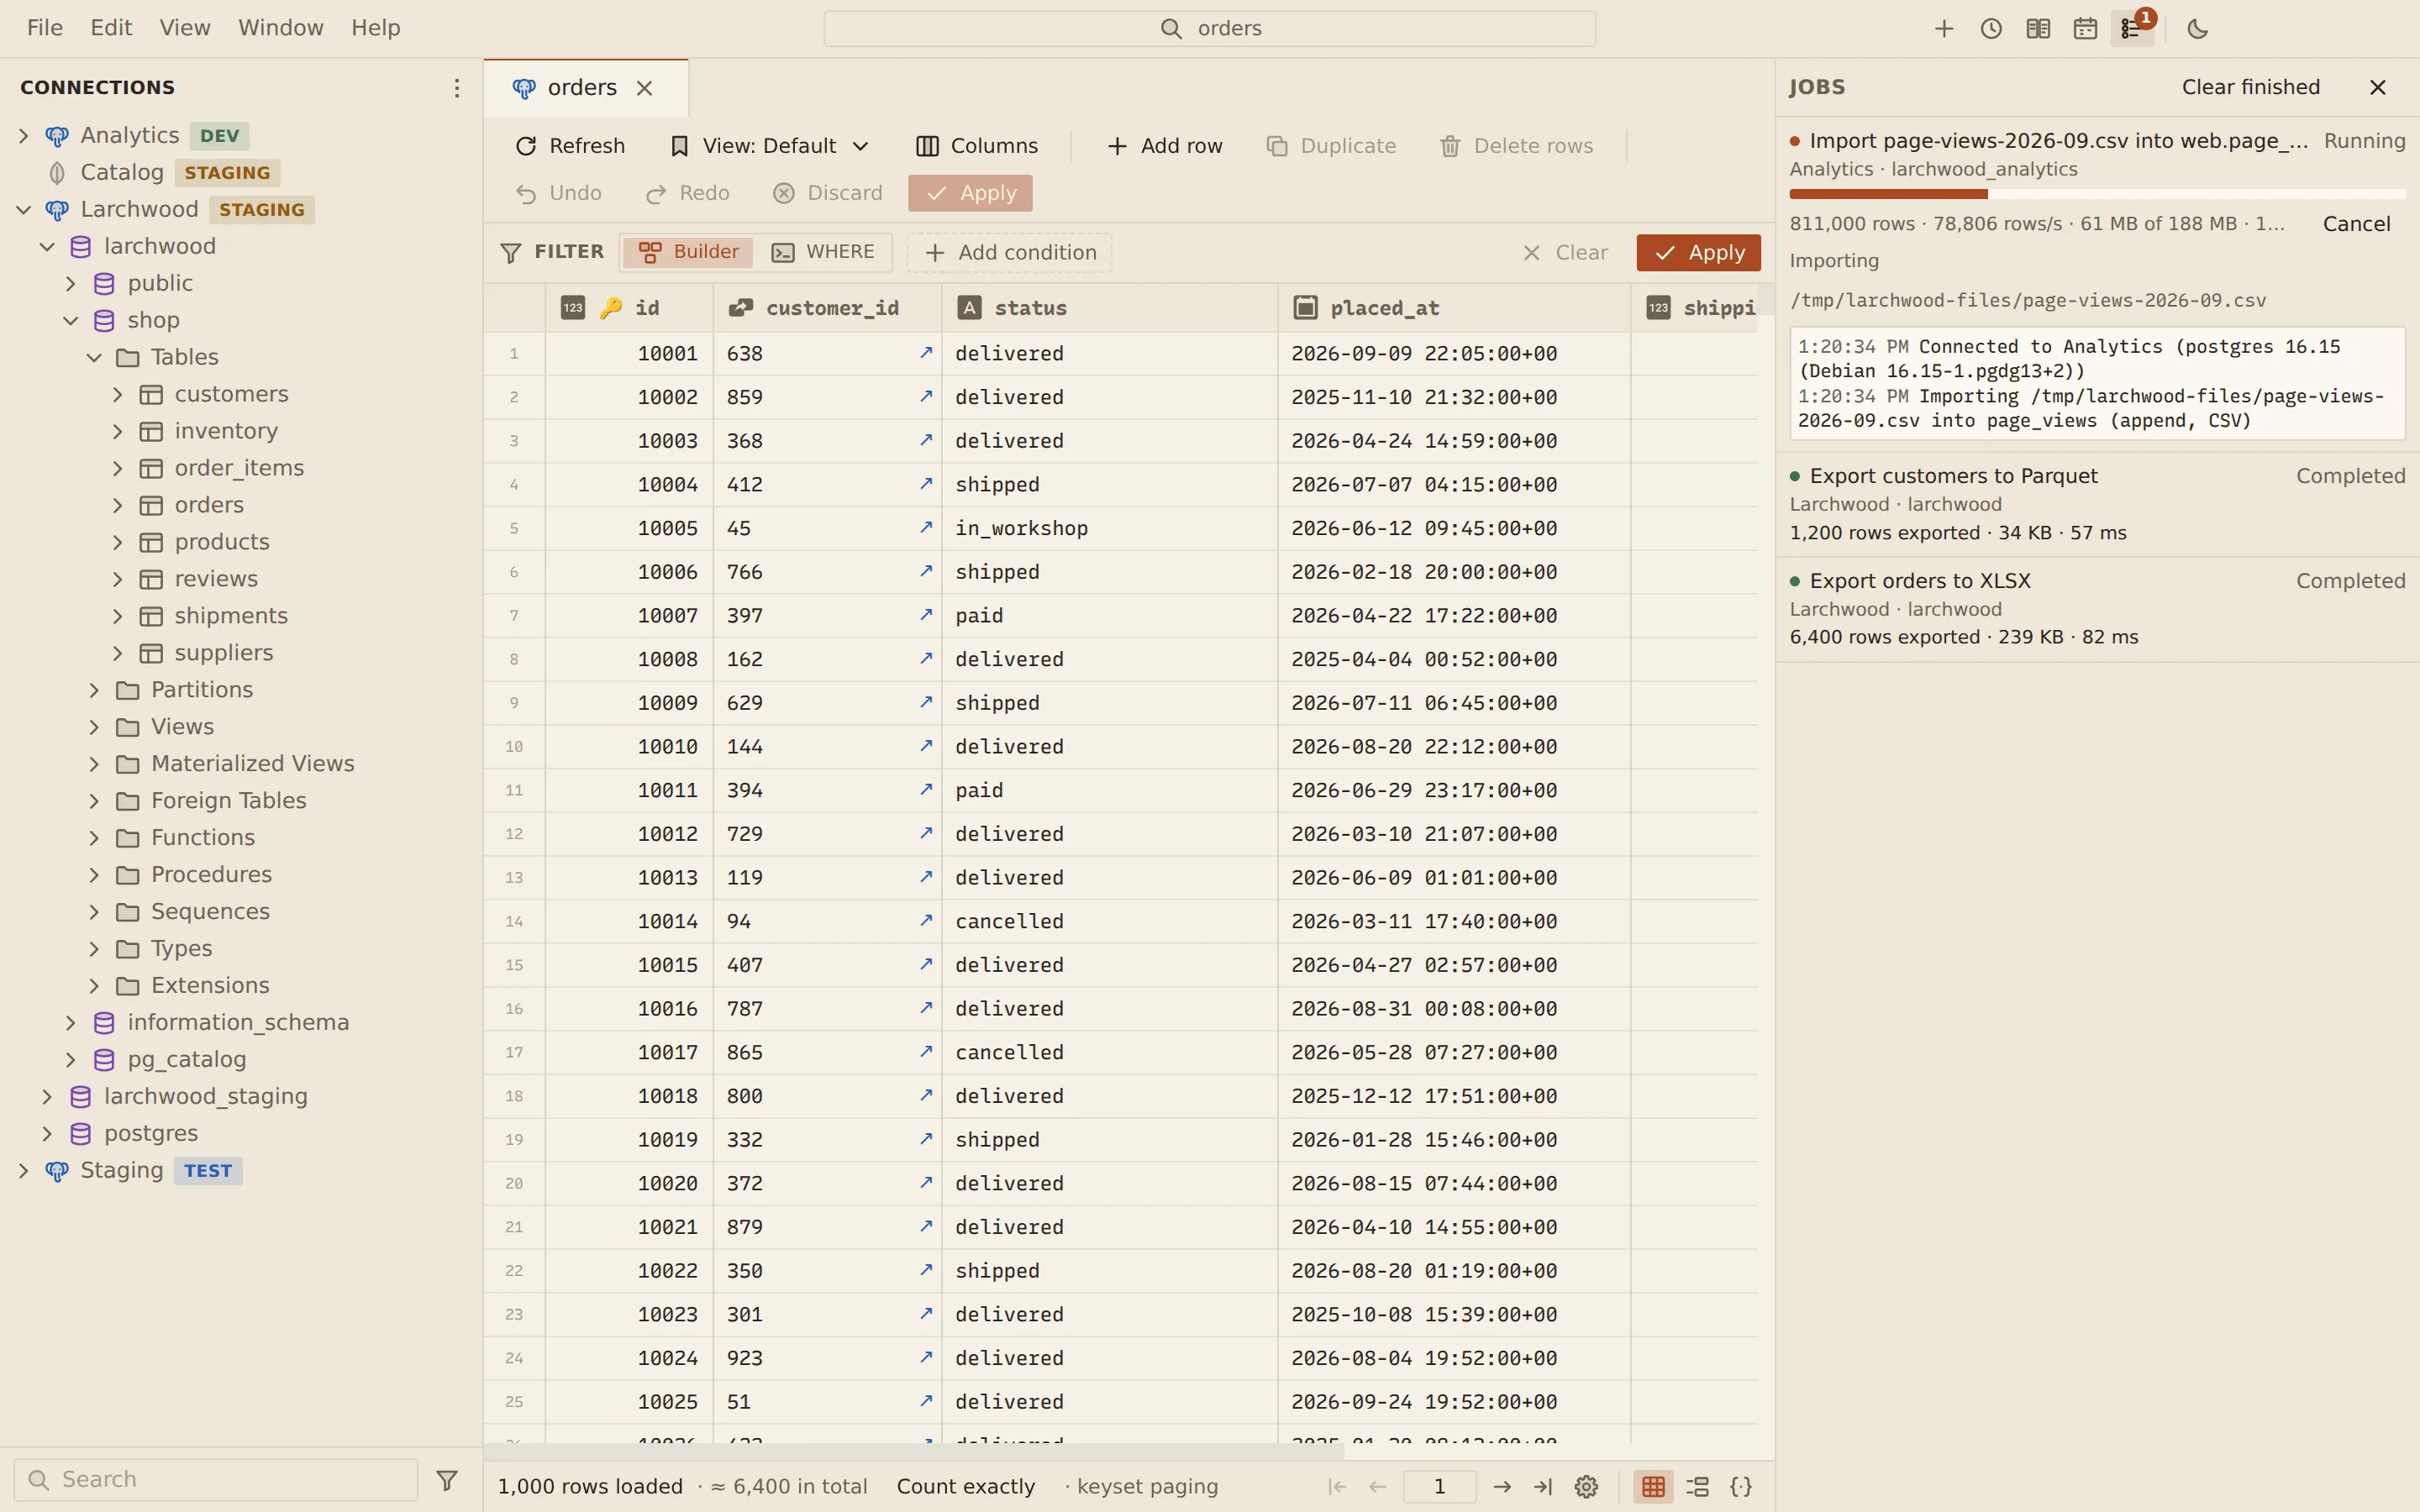Click the top orders search box

[1209, 29]
